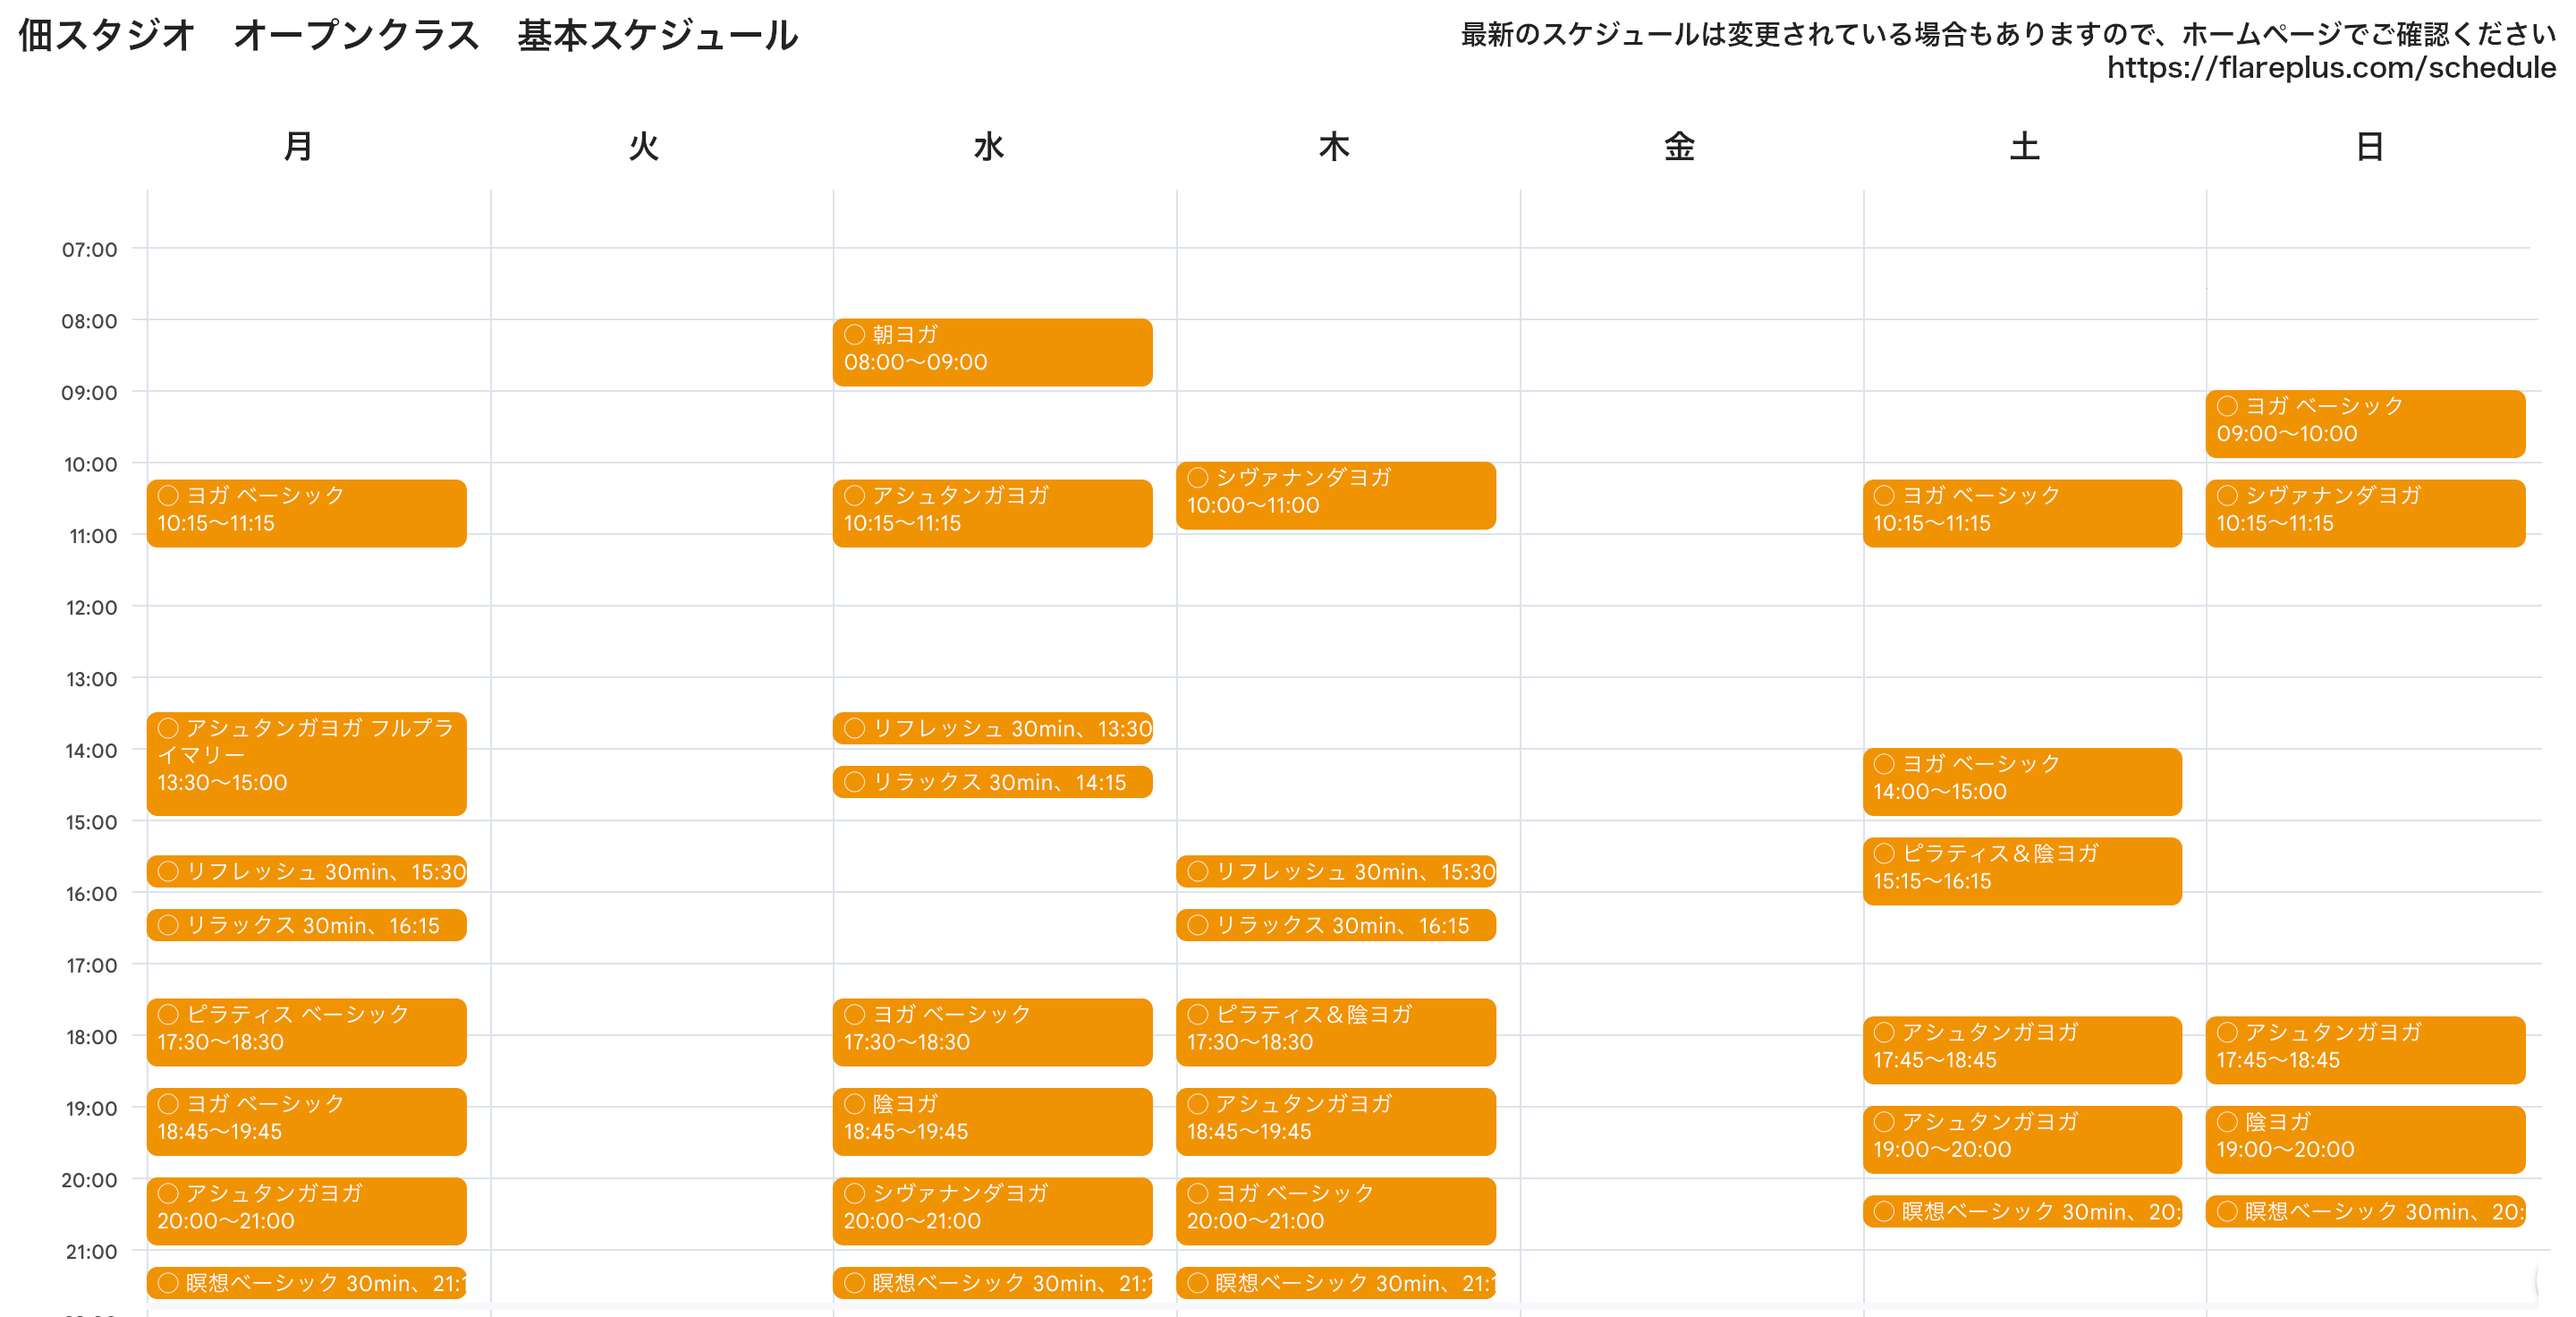Select the 金 column header
Viewport: 2576px width, 1317px height.
click(1679, 147)
